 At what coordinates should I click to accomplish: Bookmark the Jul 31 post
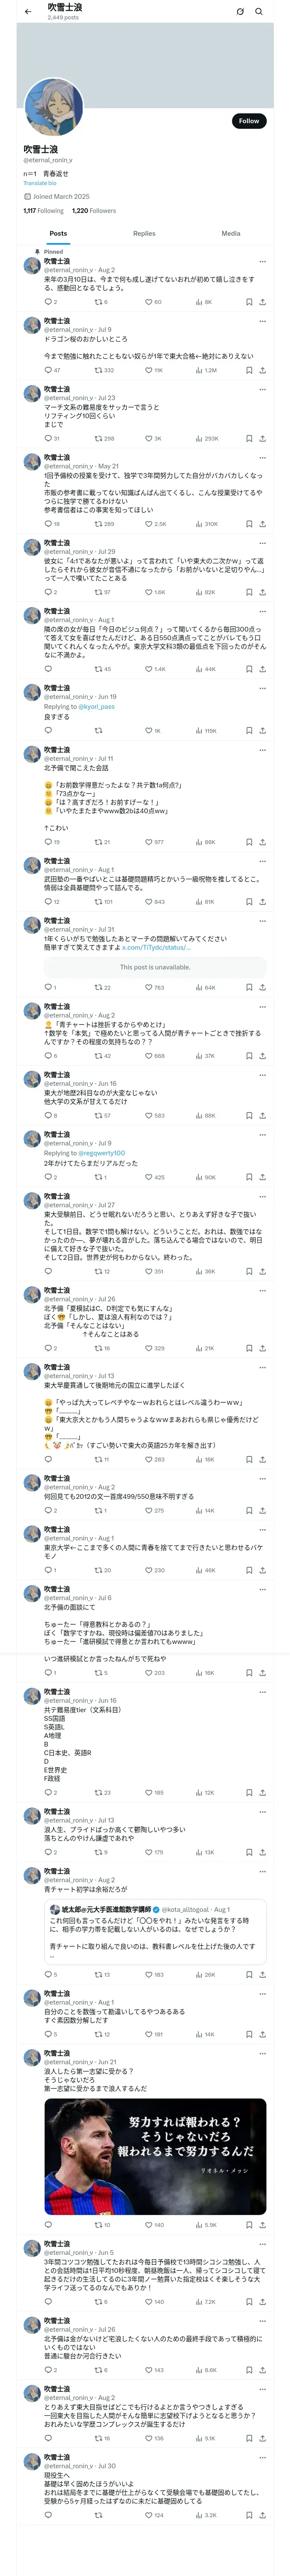pos(249,987)
